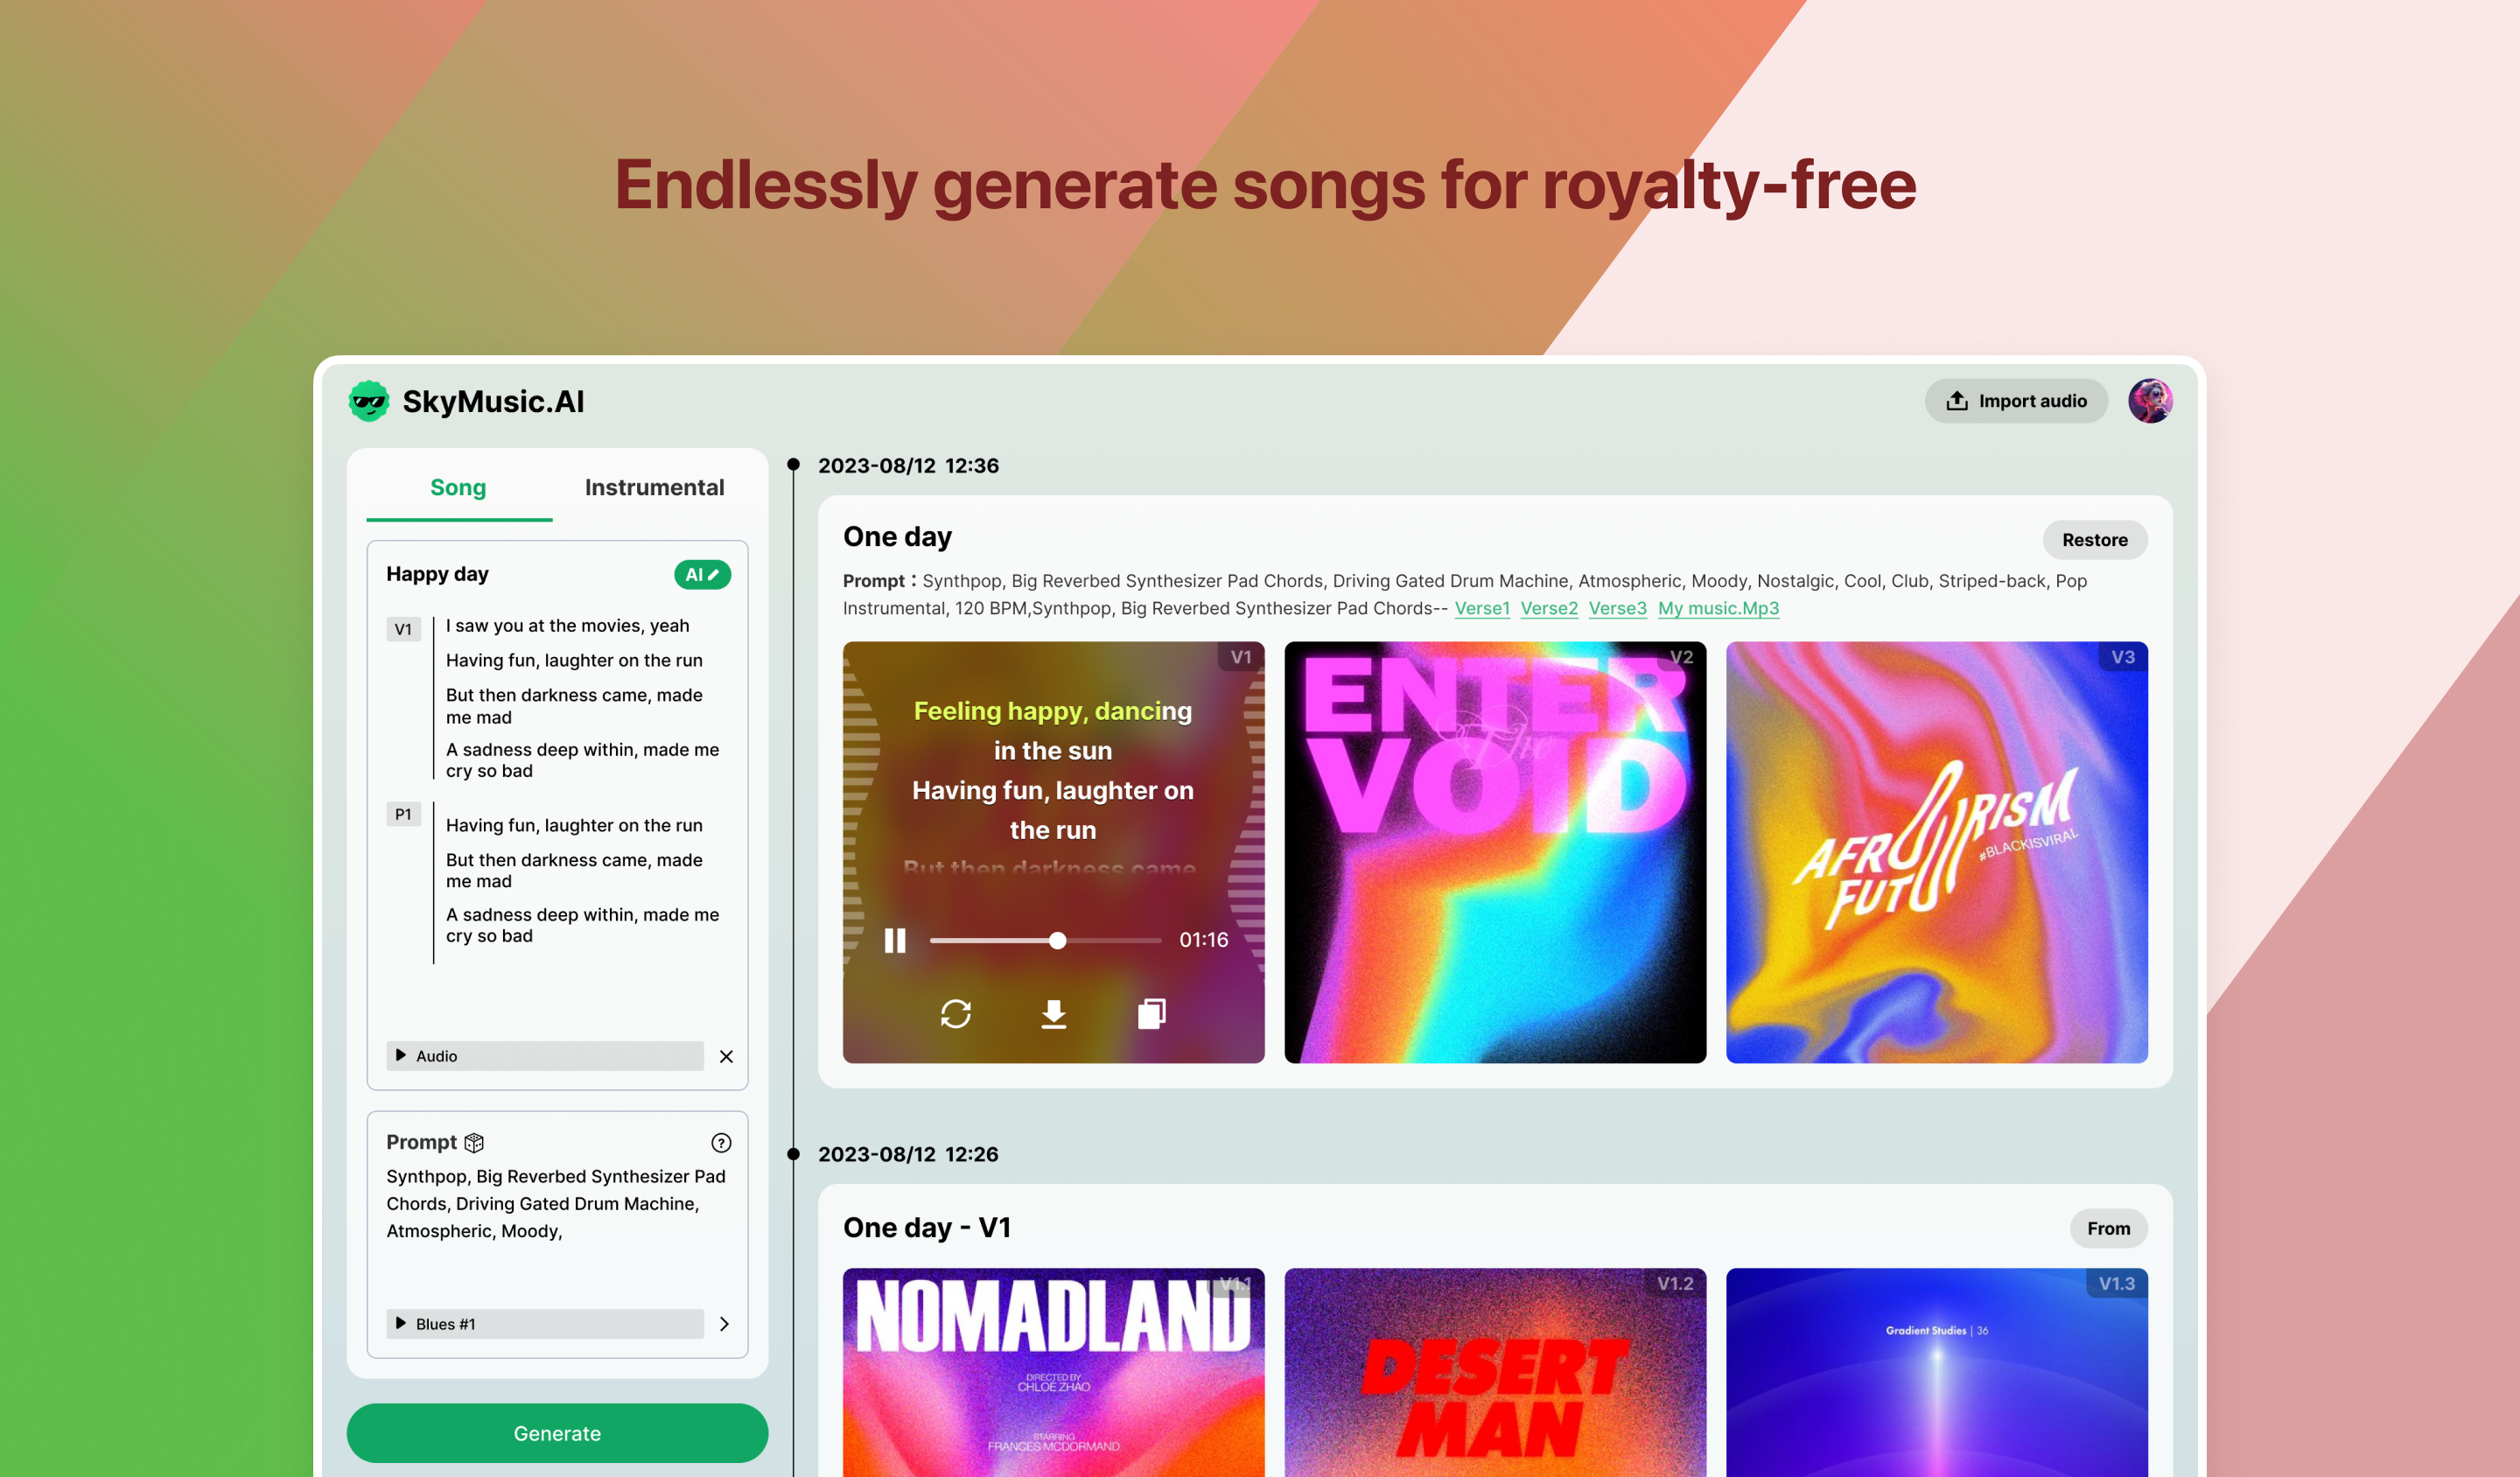Expand the Blues #1 style chevron
The image size is (2520, 1477).
[724, 1323]
